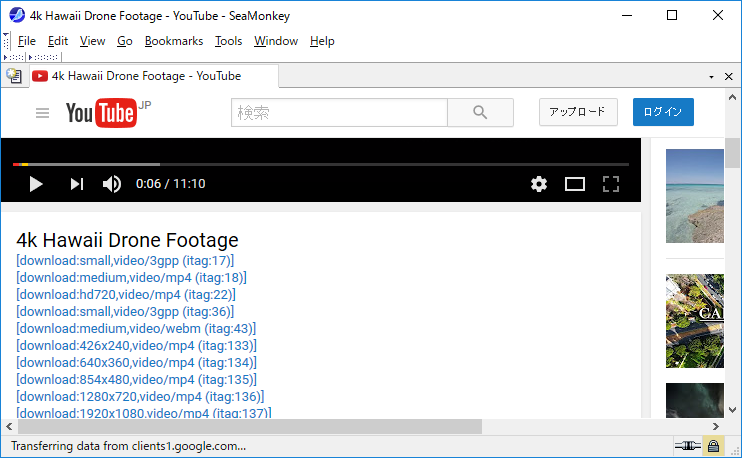The width and height of the screenshot is (742, 458).
Task: Open the list all tabs dropdown arrow
Action: (711, 77)
